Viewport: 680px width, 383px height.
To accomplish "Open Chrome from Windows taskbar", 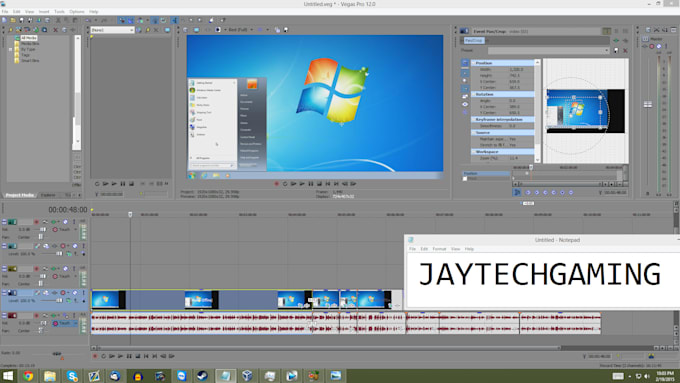I will tap(28, 376).
